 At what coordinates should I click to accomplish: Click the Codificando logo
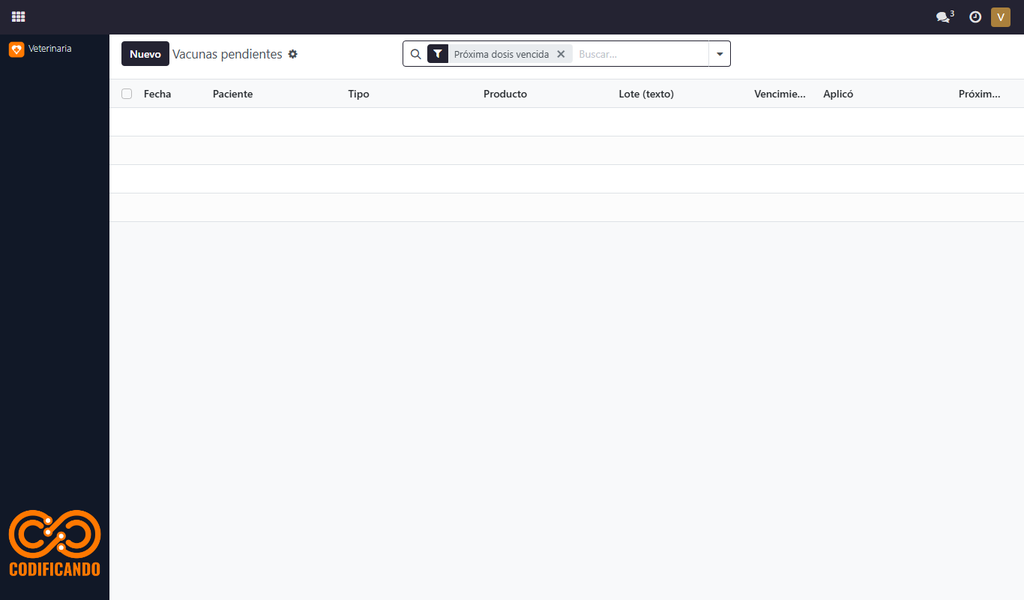pyautogui.click(x=55, y=543)
